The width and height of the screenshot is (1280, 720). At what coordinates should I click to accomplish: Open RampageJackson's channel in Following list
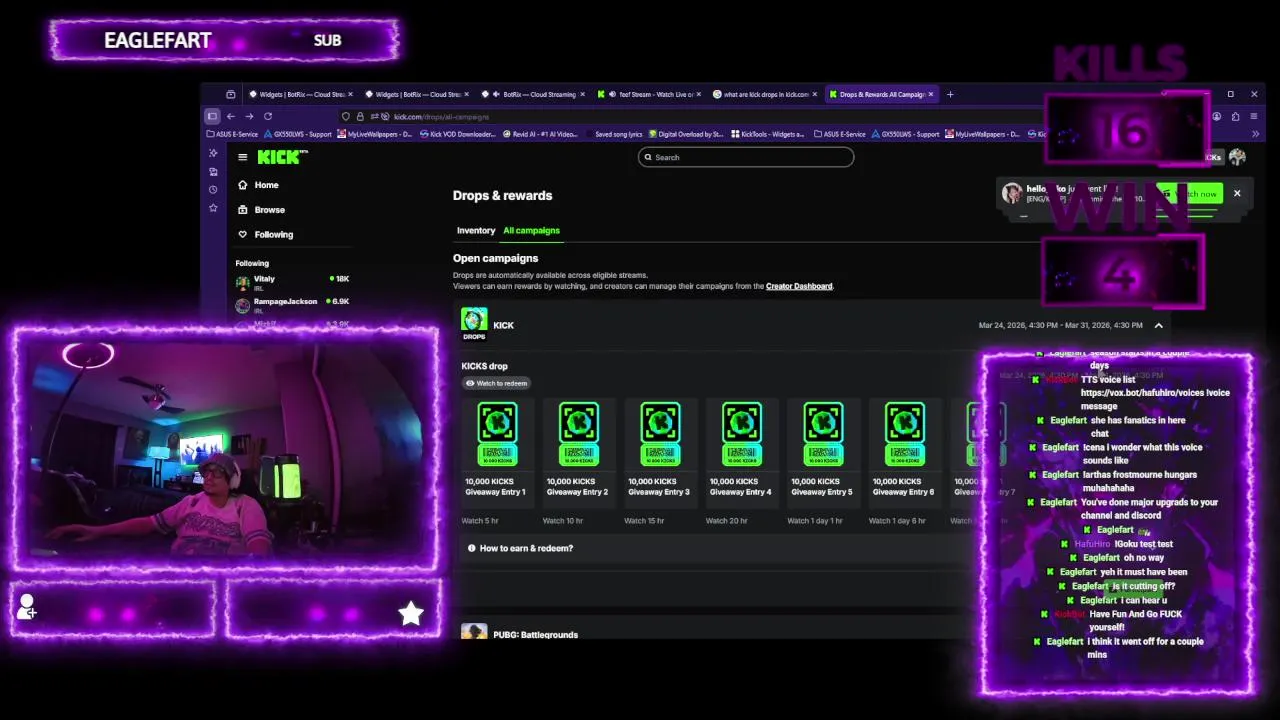tap(292, 305)
